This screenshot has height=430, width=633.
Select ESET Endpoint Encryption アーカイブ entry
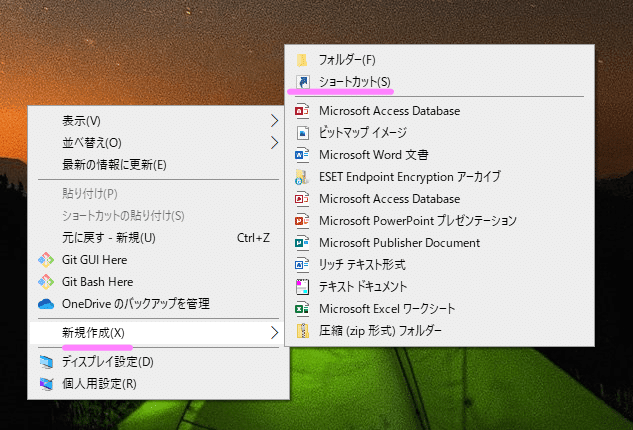tap(440, 177)
